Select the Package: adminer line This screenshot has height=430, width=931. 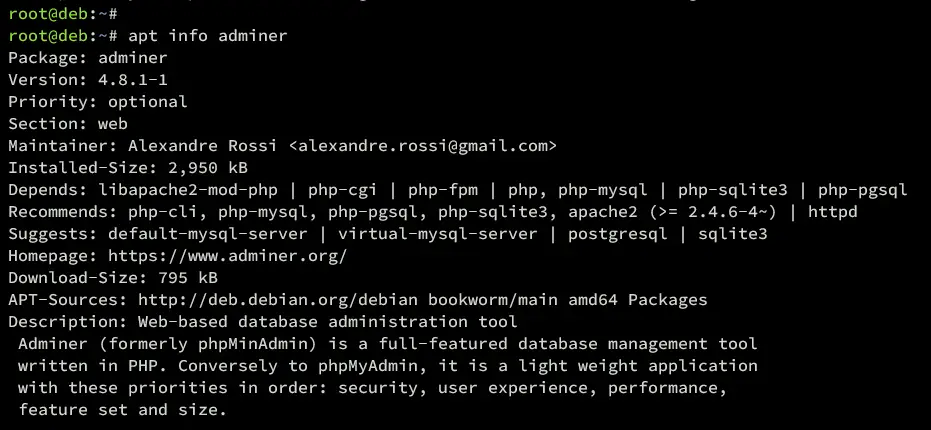coord(88,58)
